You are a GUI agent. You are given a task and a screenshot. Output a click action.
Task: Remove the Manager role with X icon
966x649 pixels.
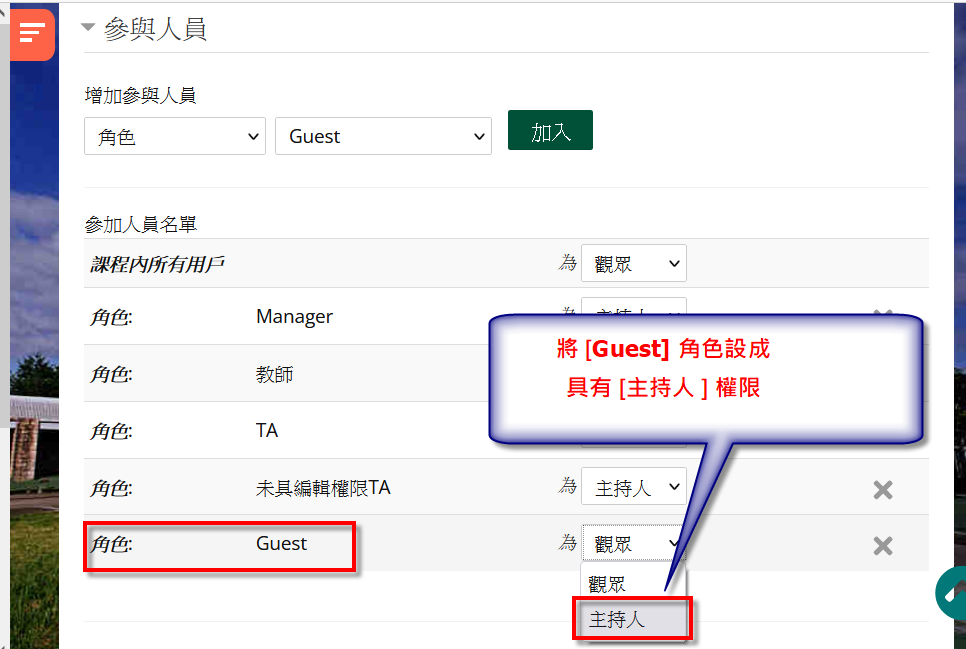(x=882, y=315)
